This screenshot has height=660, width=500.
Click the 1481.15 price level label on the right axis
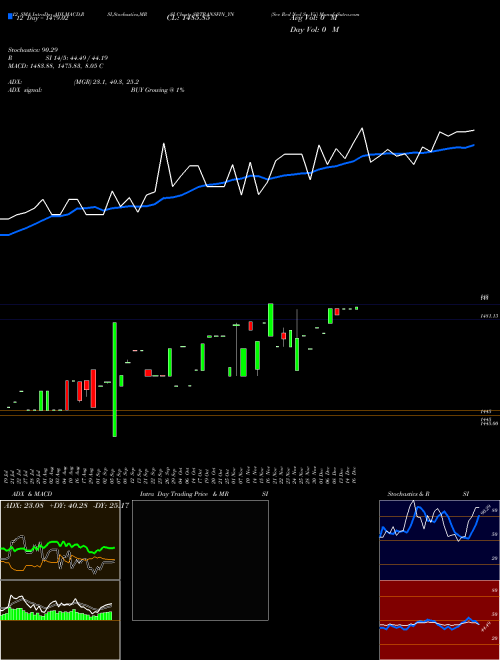click(490, 316)
